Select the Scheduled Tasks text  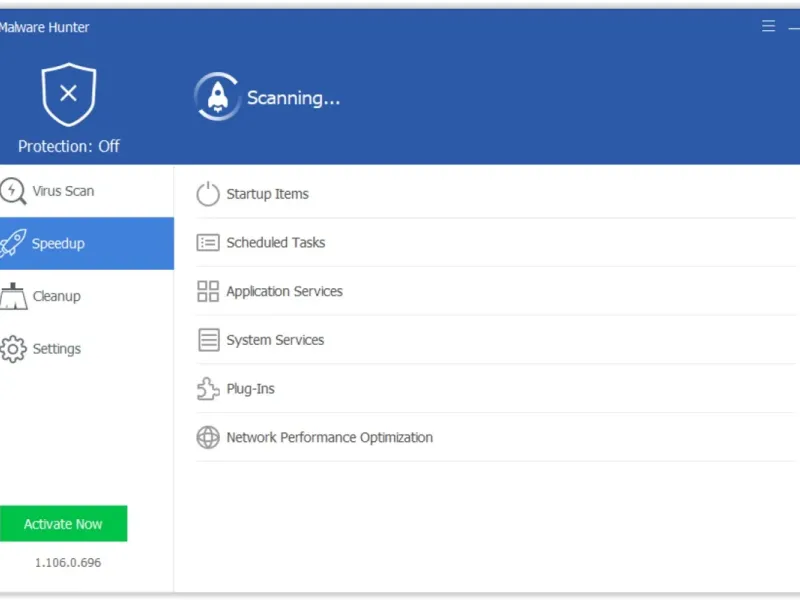pyautogui.click(x=276, y=242)
